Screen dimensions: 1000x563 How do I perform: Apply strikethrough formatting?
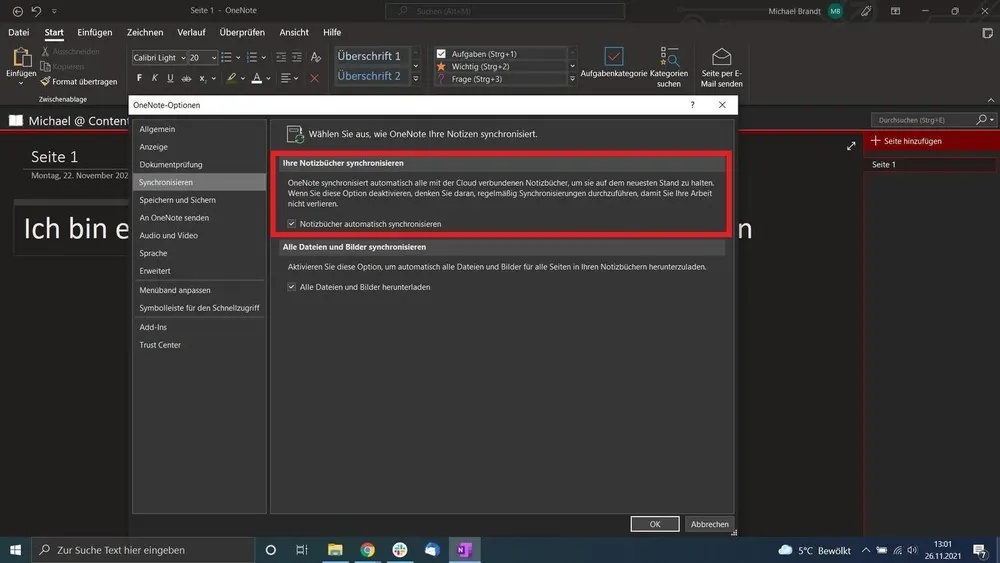coord(186,78)
